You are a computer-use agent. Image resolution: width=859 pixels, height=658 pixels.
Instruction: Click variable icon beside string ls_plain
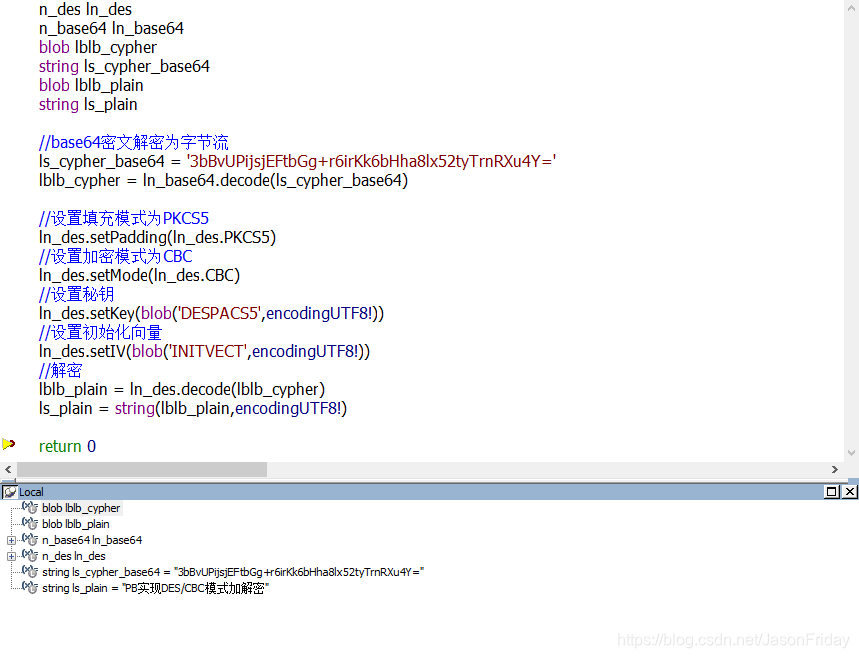30,587
